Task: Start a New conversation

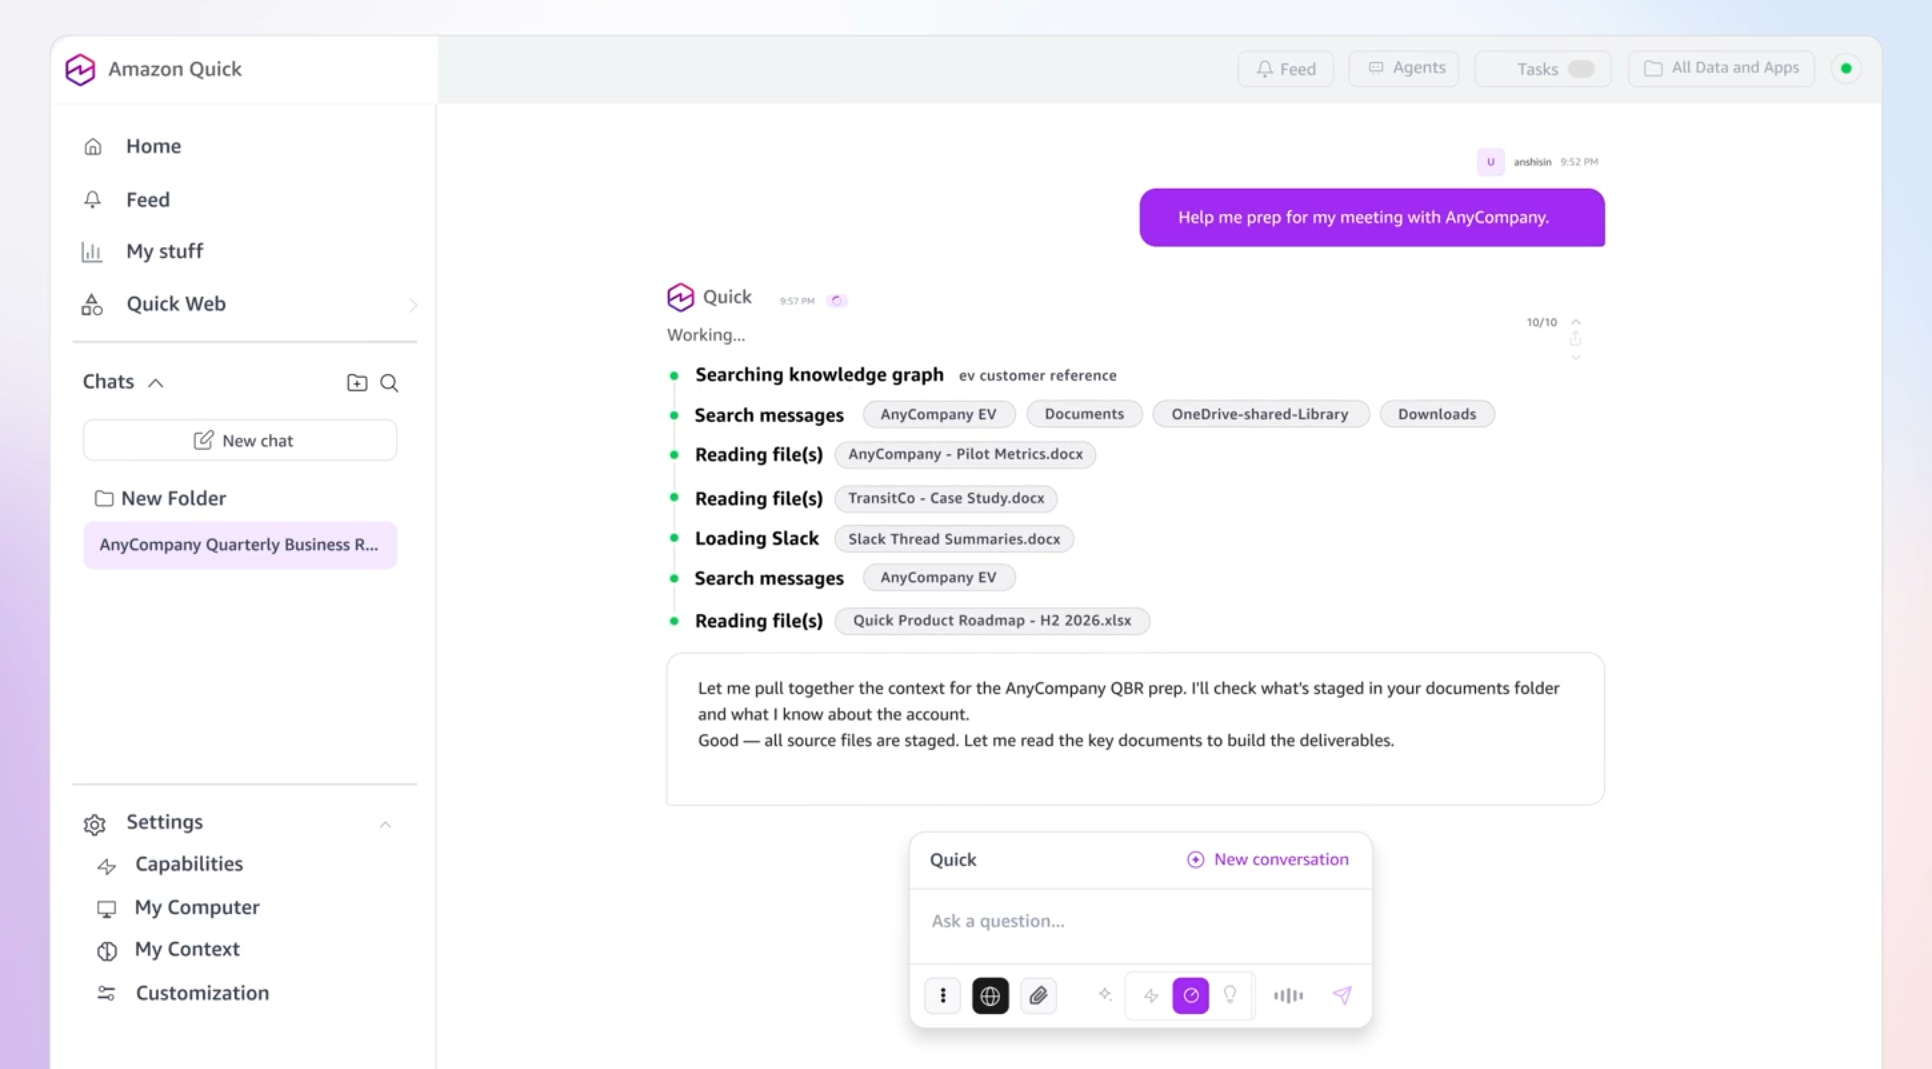Action: [1267, 860]
